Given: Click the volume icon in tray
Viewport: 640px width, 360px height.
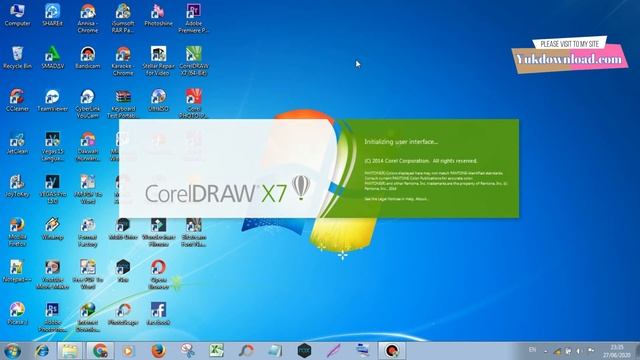Looking at the screenshot, I should coord(579,351).
